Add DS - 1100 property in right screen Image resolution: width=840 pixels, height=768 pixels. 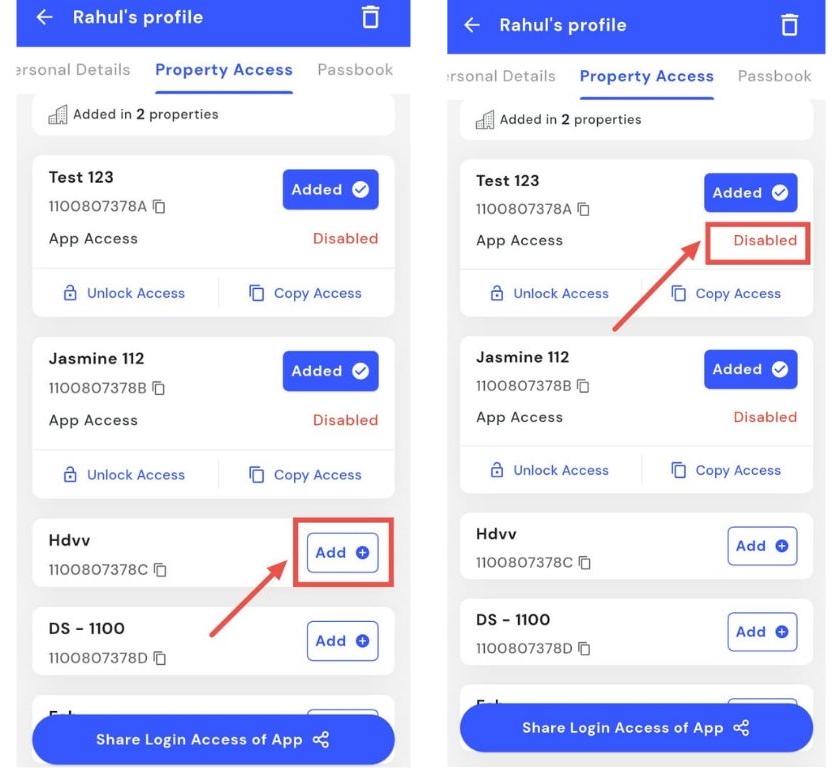point(762,632)
